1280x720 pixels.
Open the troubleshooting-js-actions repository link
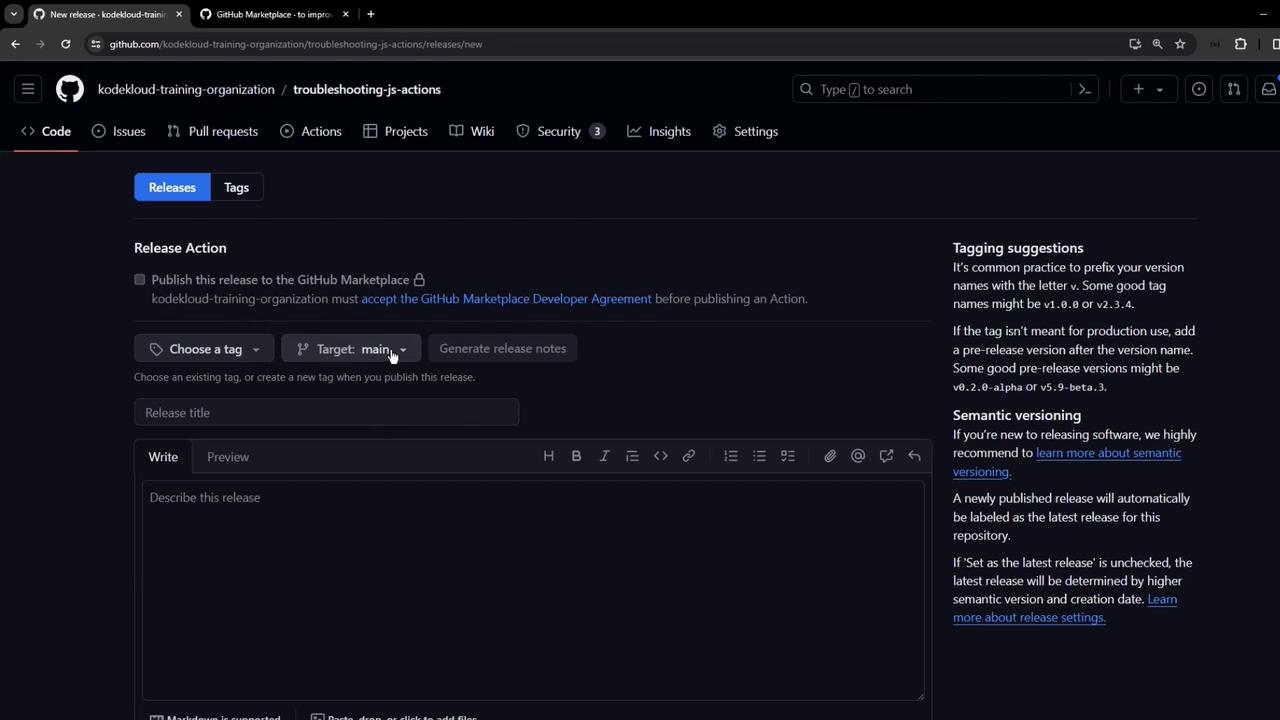(367, 89)
